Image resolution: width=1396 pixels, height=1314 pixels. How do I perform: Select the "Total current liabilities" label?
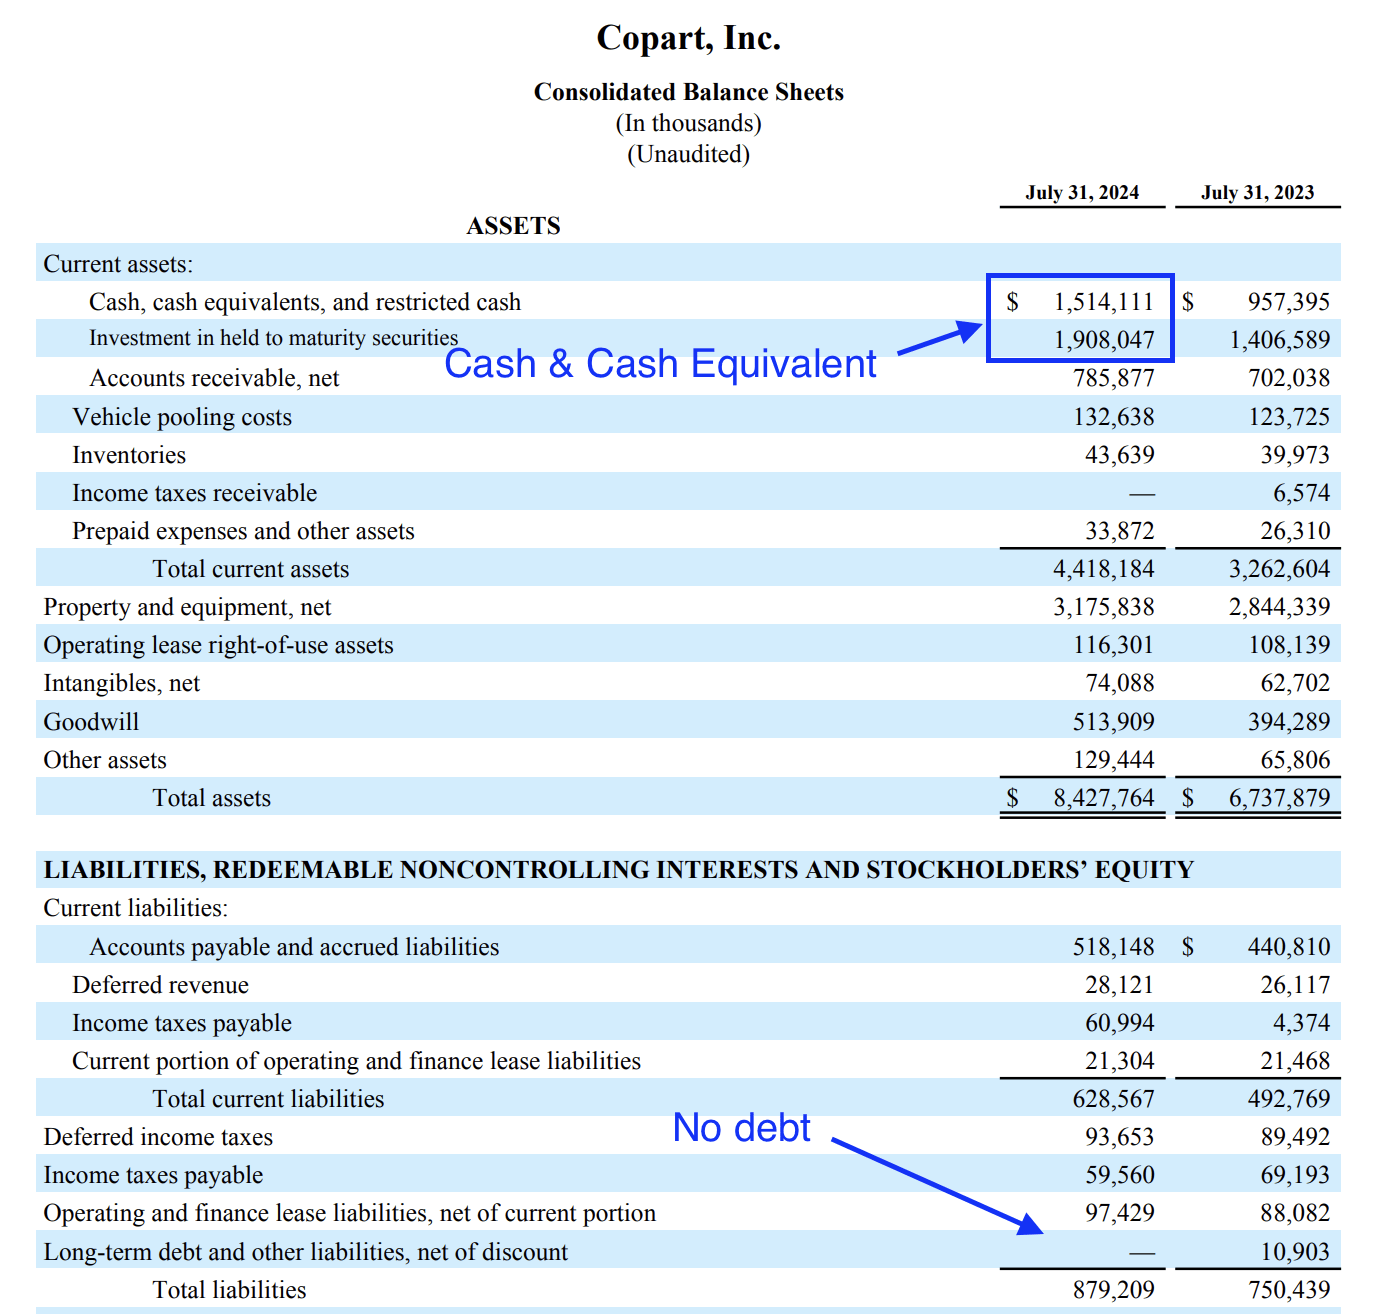click(x=268, y=1099)
